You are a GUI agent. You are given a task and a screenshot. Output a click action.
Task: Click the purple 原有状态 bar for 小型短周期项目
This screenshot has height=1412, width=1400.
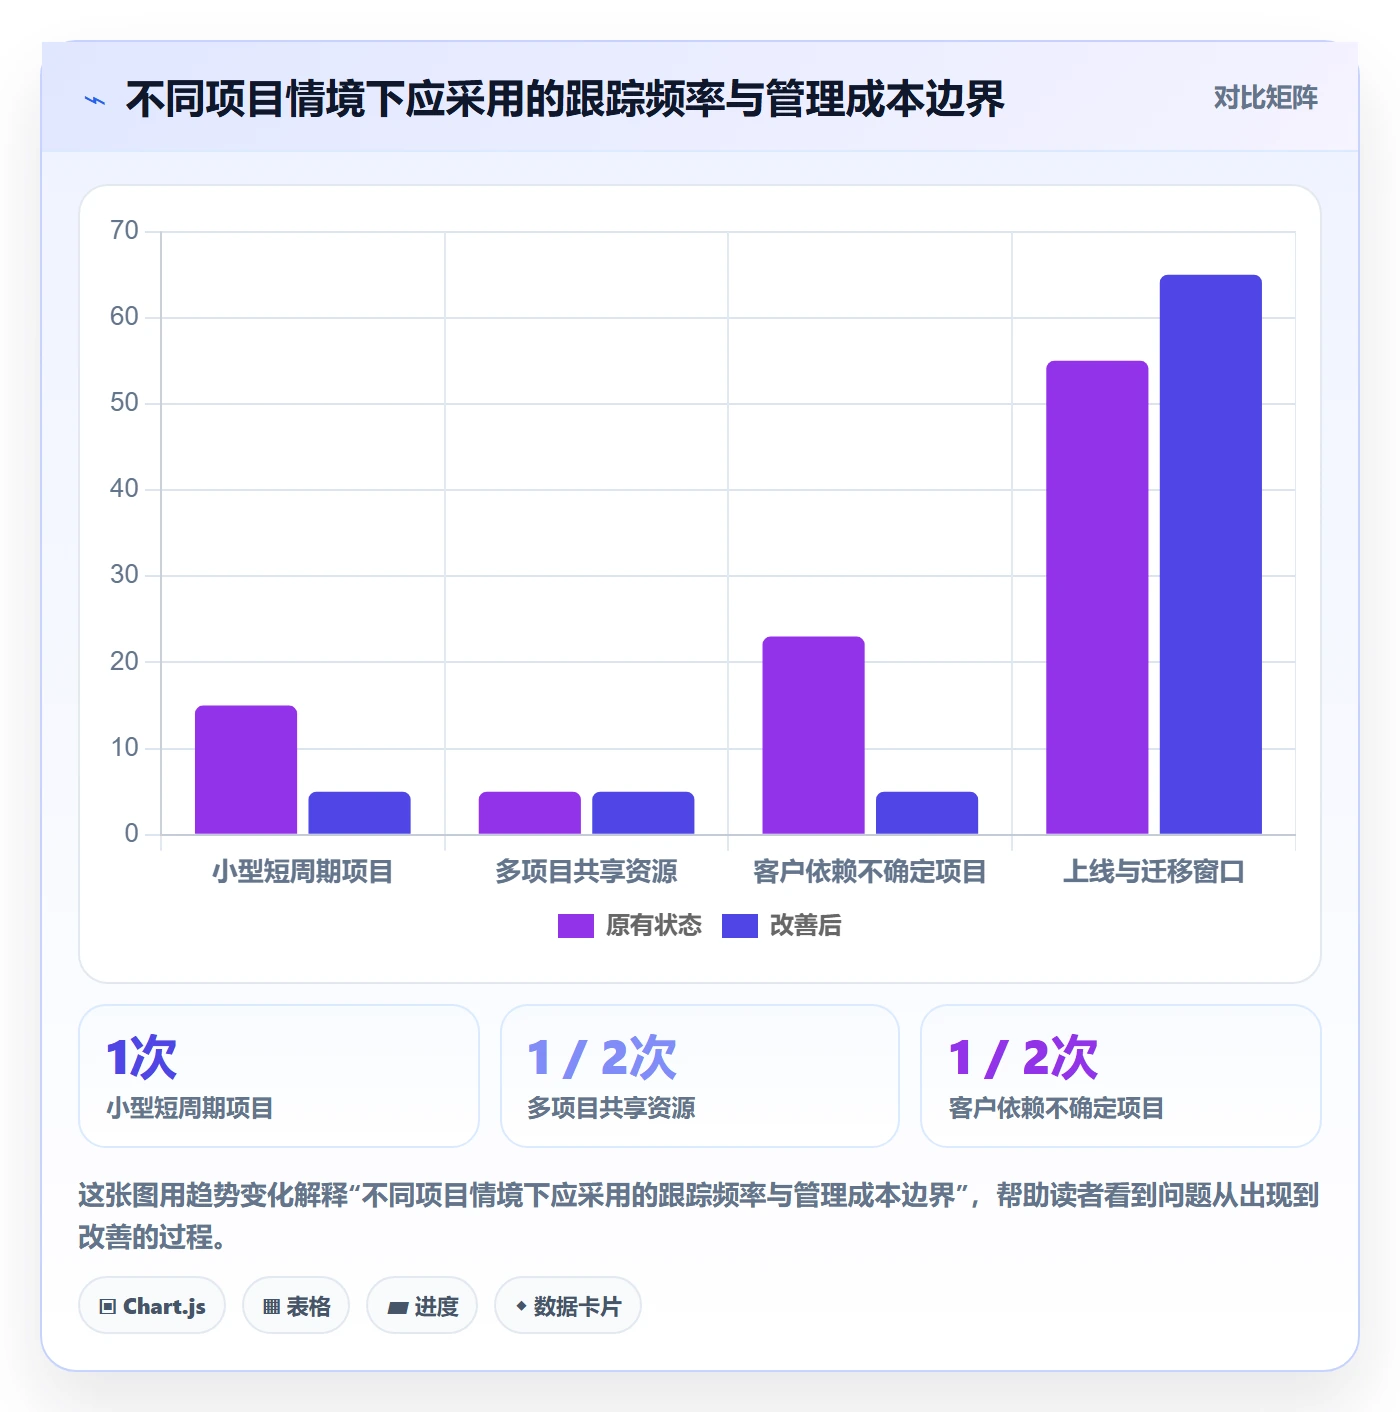246,770
